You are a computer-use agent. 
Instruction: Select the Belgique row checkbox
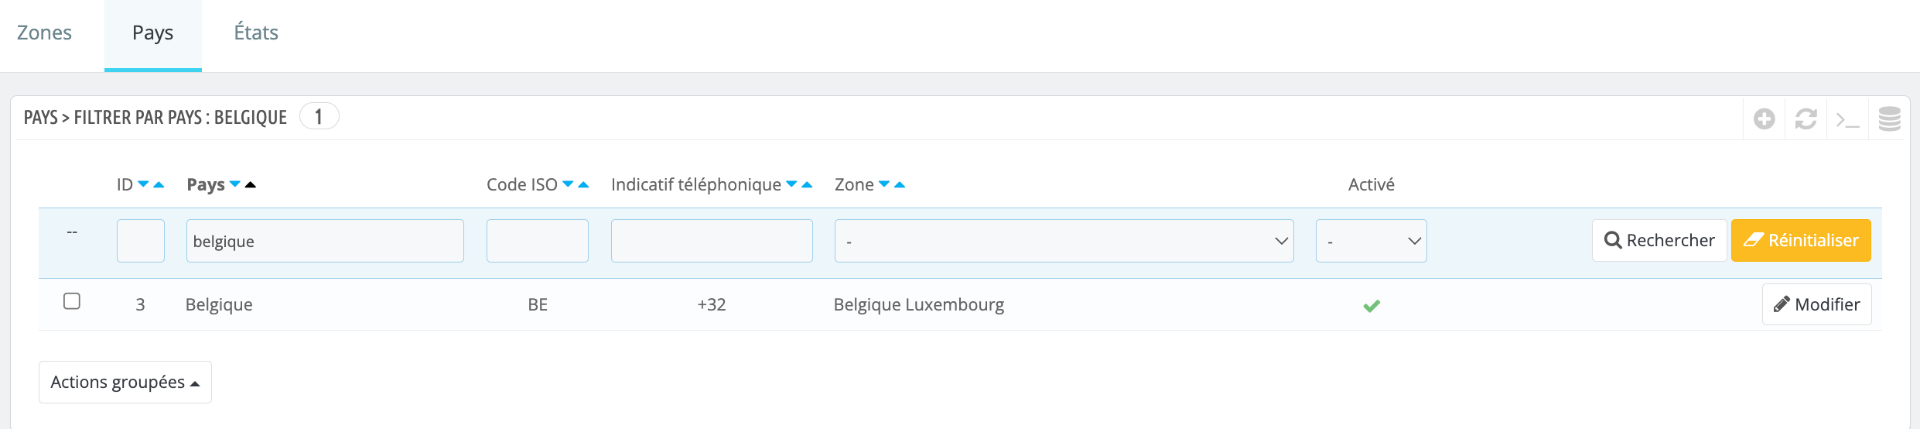tap(72, 301)
